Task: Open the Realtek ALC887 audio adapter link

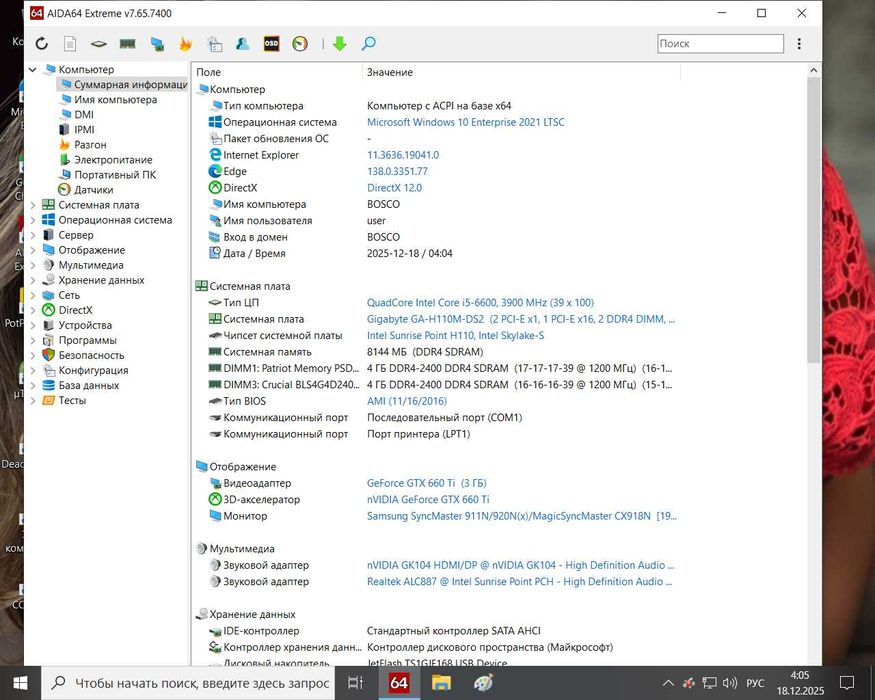Action: coord(520,582)
